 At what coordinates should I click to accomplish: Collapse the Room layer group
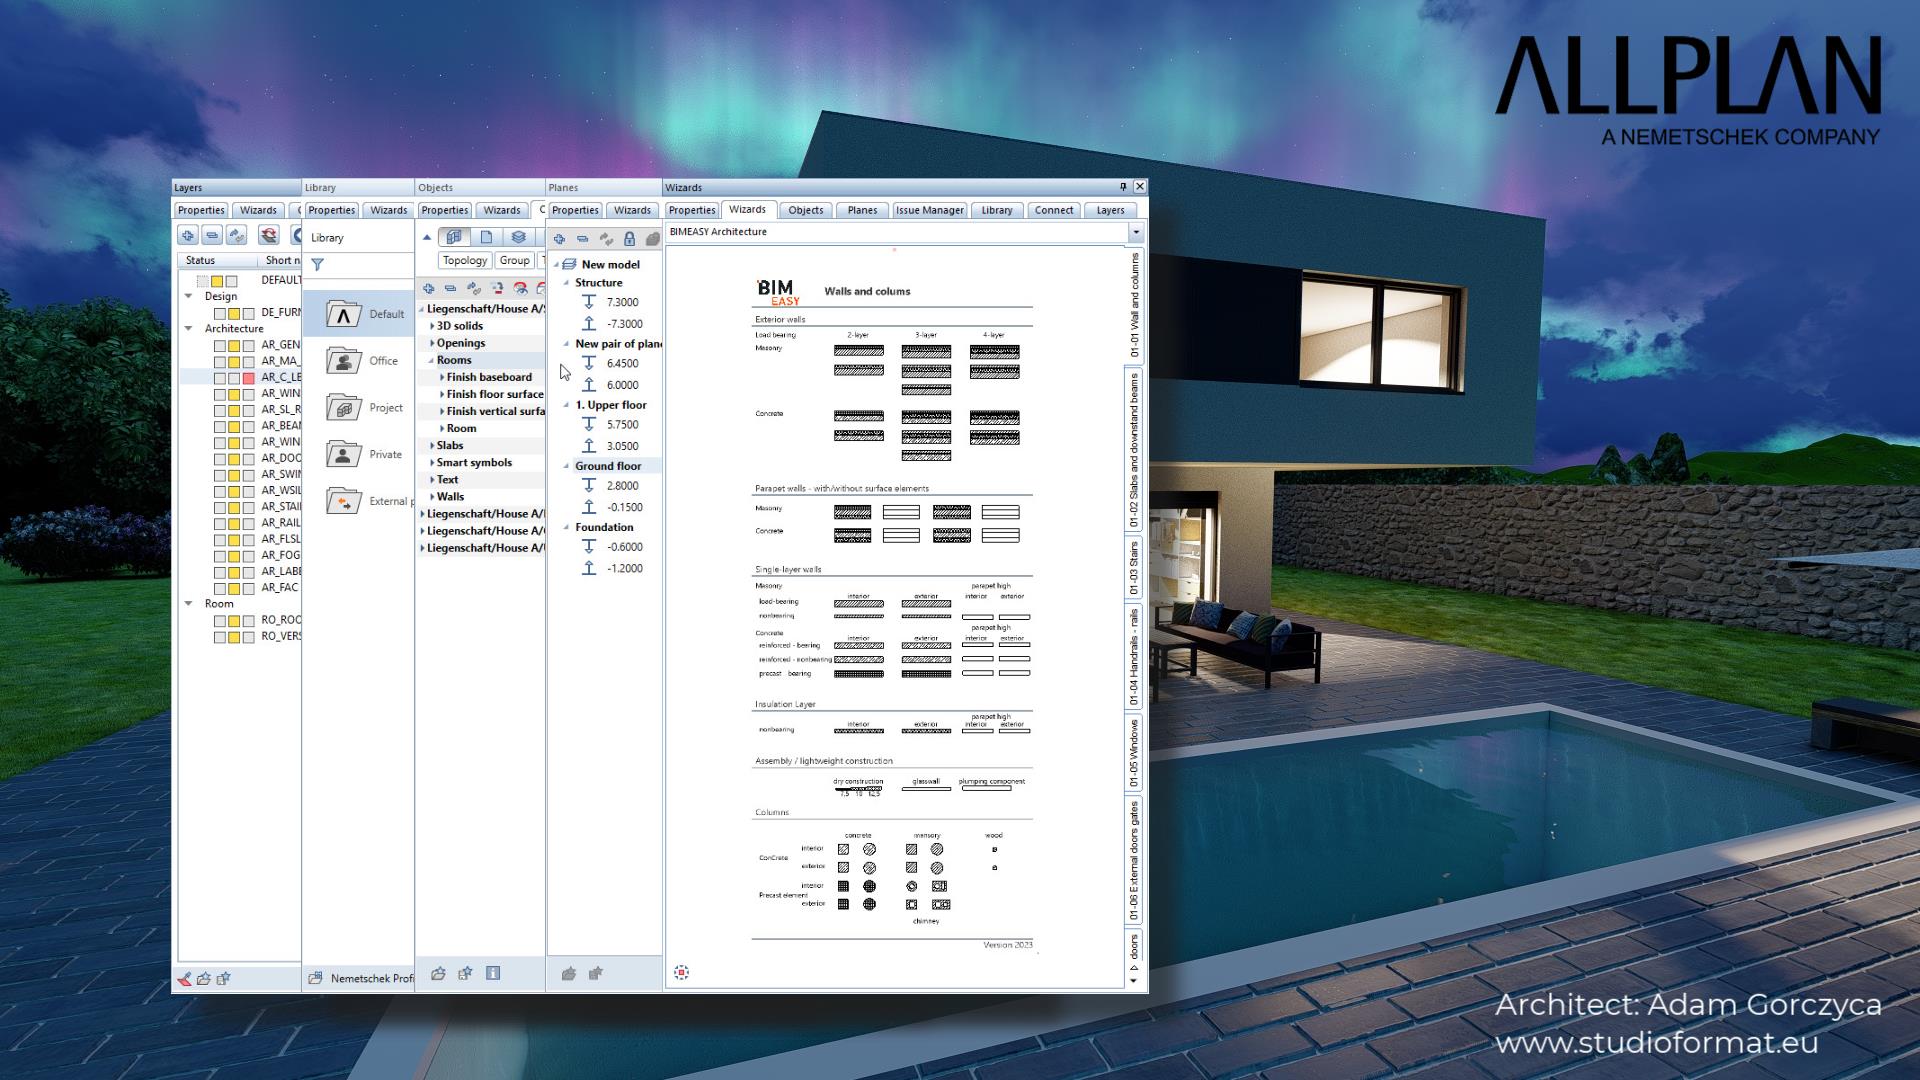coord(188,603)
